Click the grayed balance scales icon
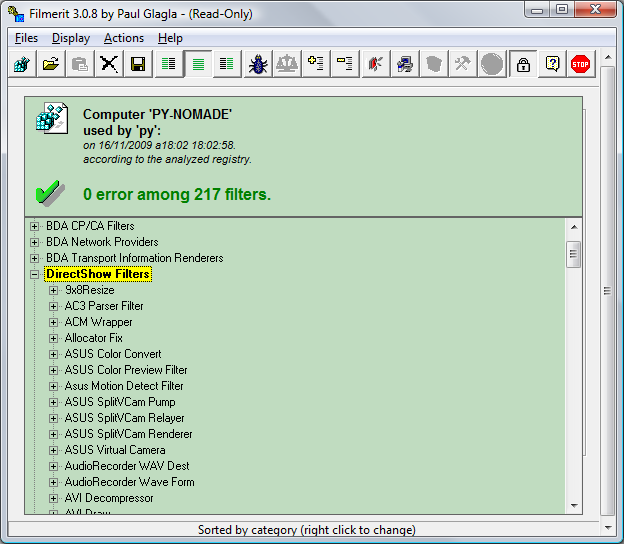The height and width of the screenshot is (544, 624). pyautogui.click(x=287, y=64)
